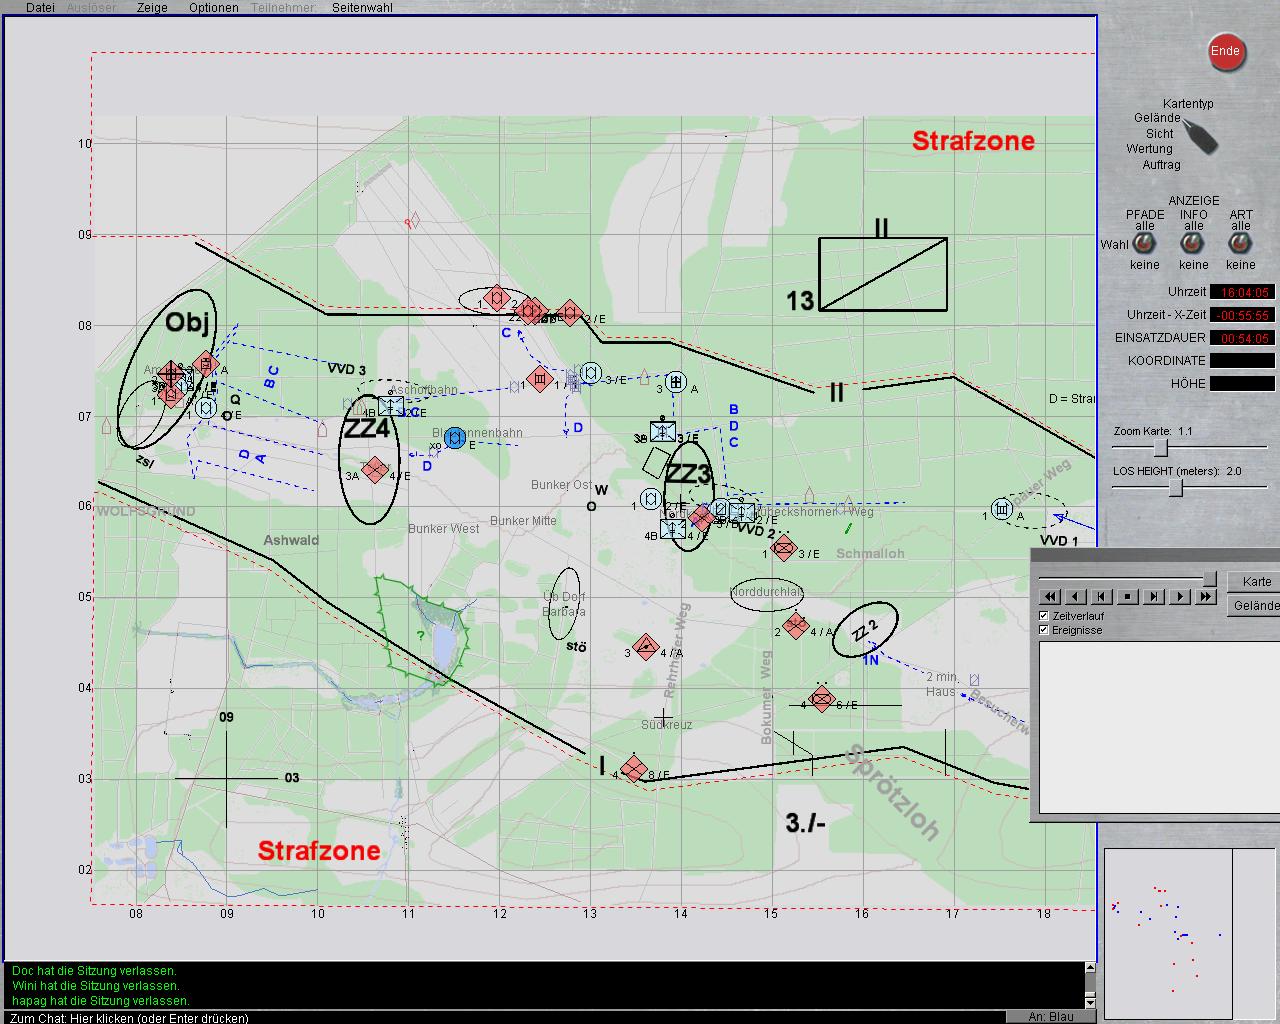Click the stop playback button
Screen dimensions: 1280x1024
point(1127,597)
